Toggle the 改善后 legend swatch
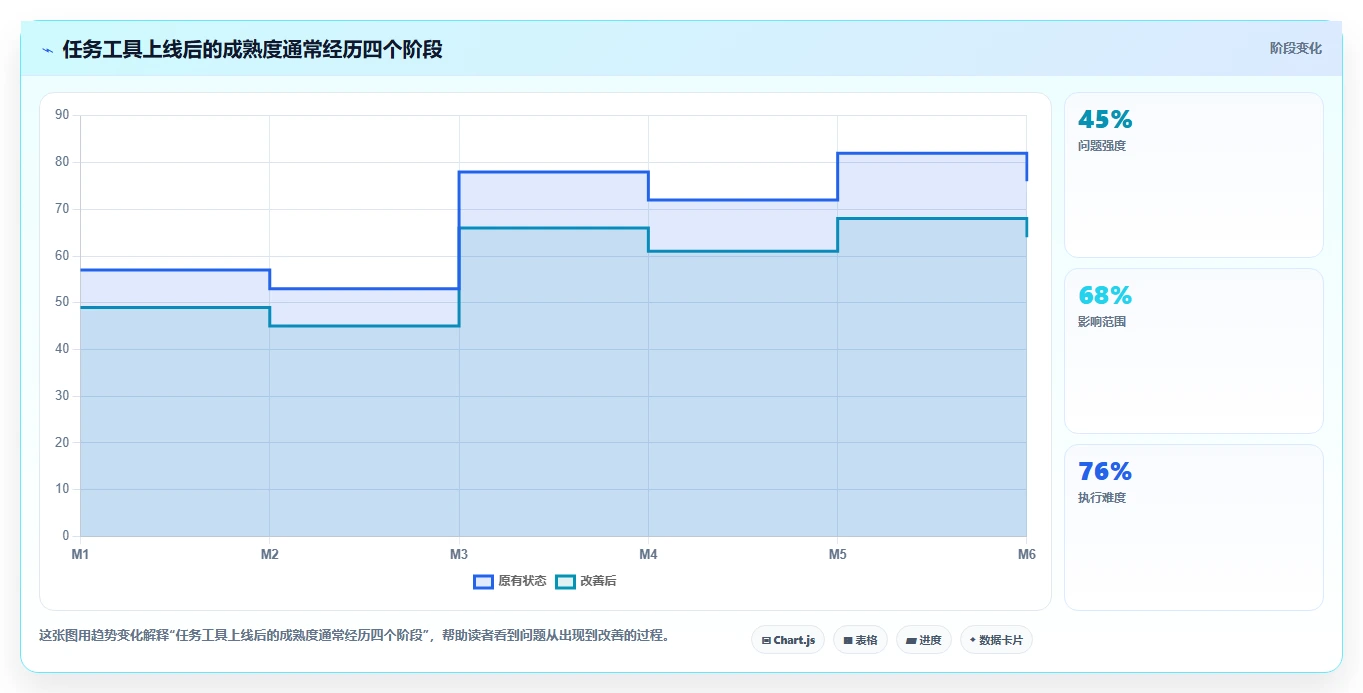Screen dimensions: 1363x693 tap(565, 581)
